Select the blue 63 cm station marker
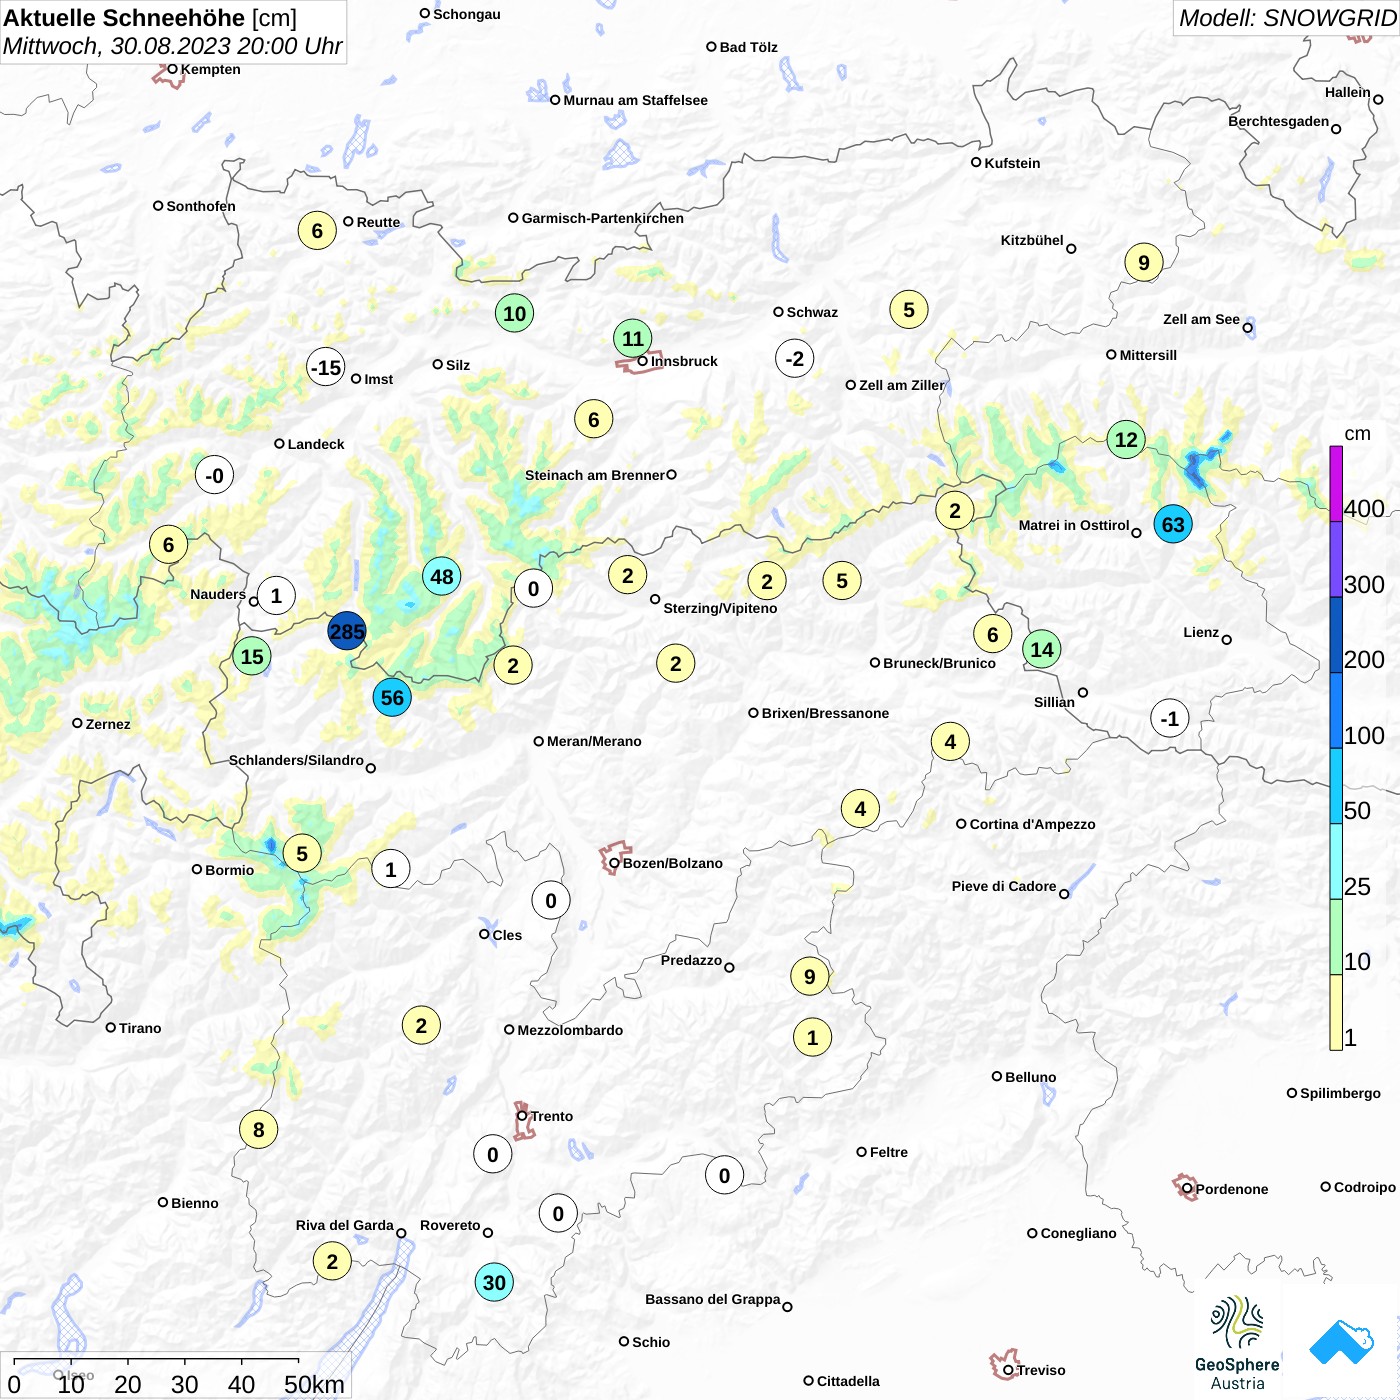The image size is (1400, 1400). tap(1173, 524)
